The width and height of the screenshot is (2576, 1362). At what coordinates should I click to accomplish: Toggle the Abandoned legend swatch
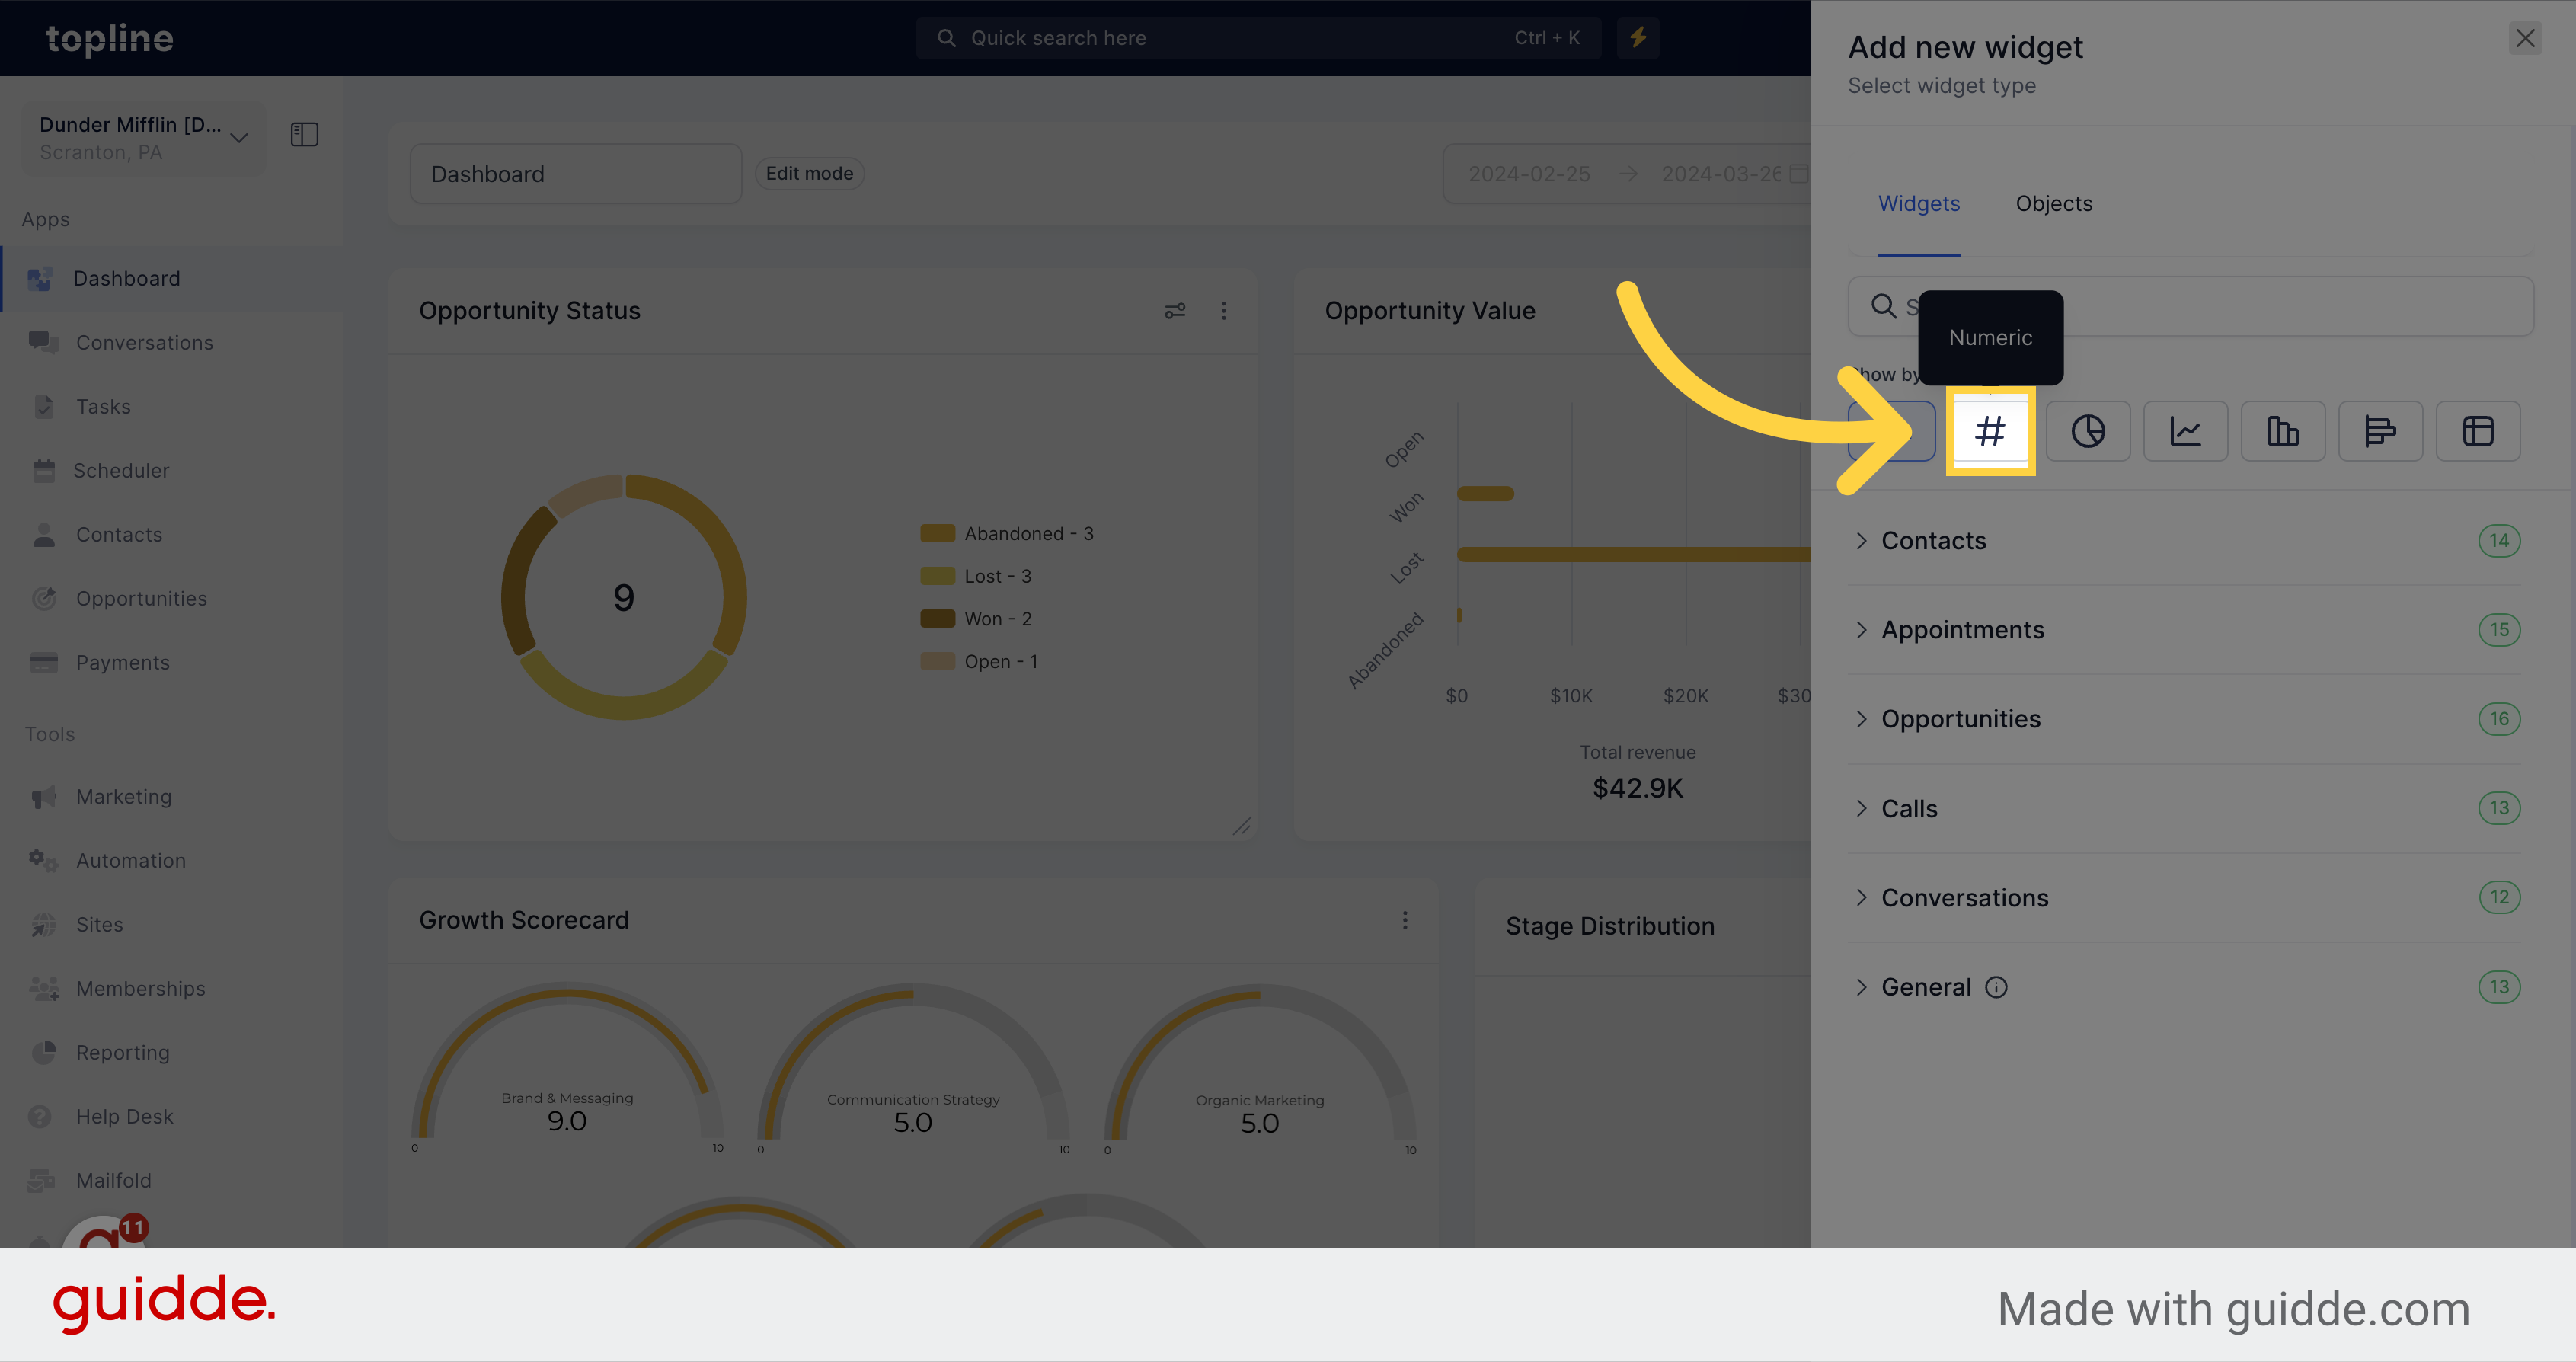[x=937, y=533]
